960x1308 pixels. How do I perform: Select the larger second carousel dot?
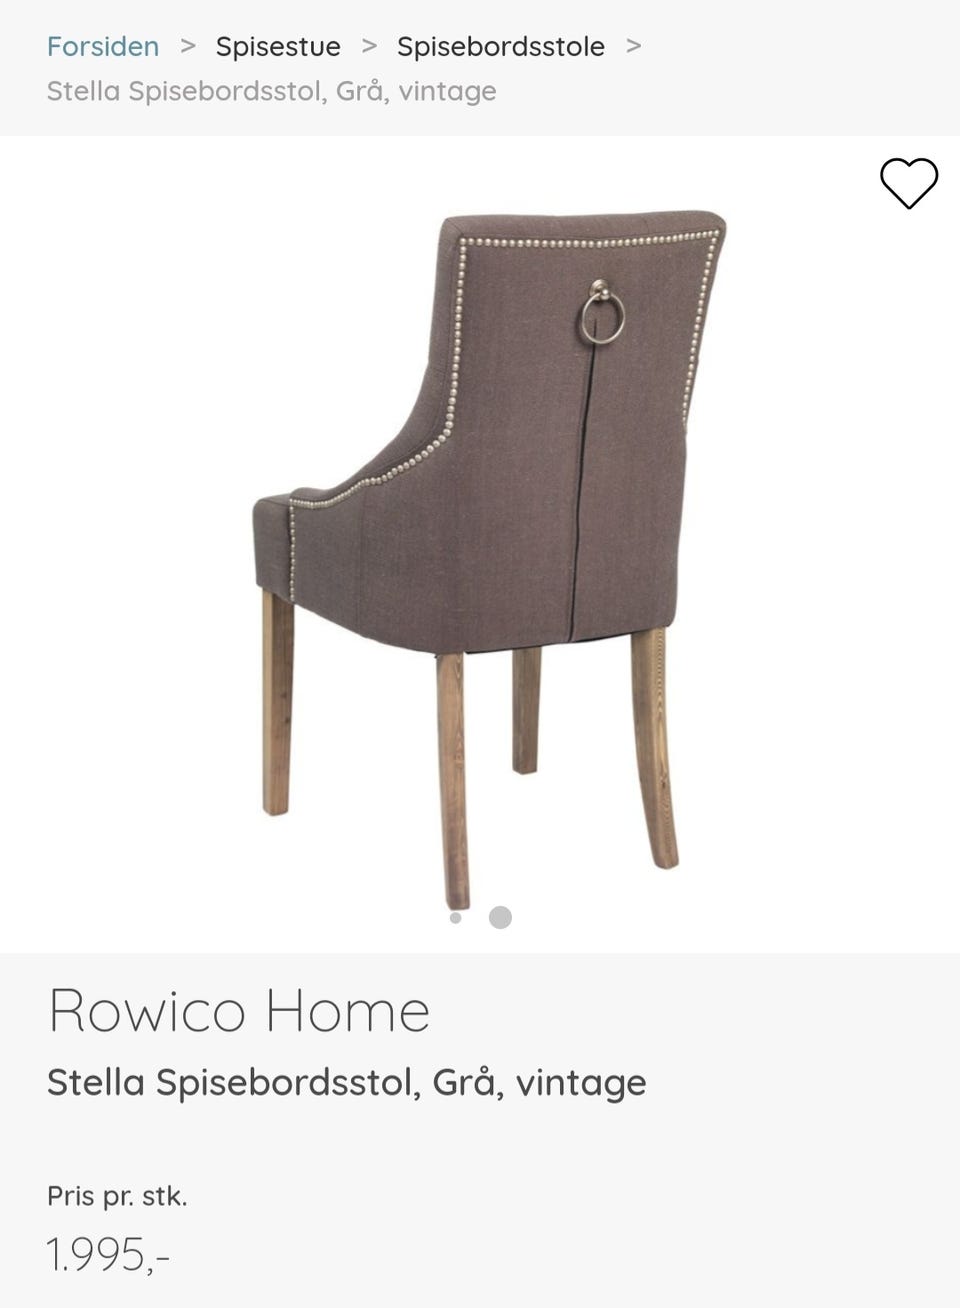pos(501,917)
